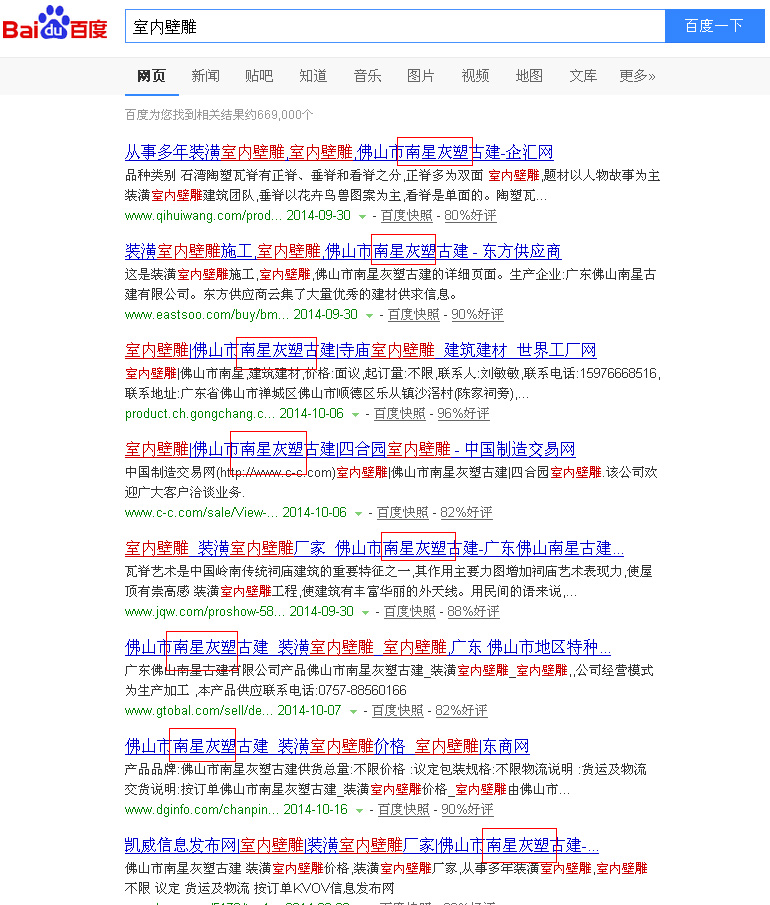
Task: Click the 90%好评 link on eastsoo result
Action: coord(477,315)
